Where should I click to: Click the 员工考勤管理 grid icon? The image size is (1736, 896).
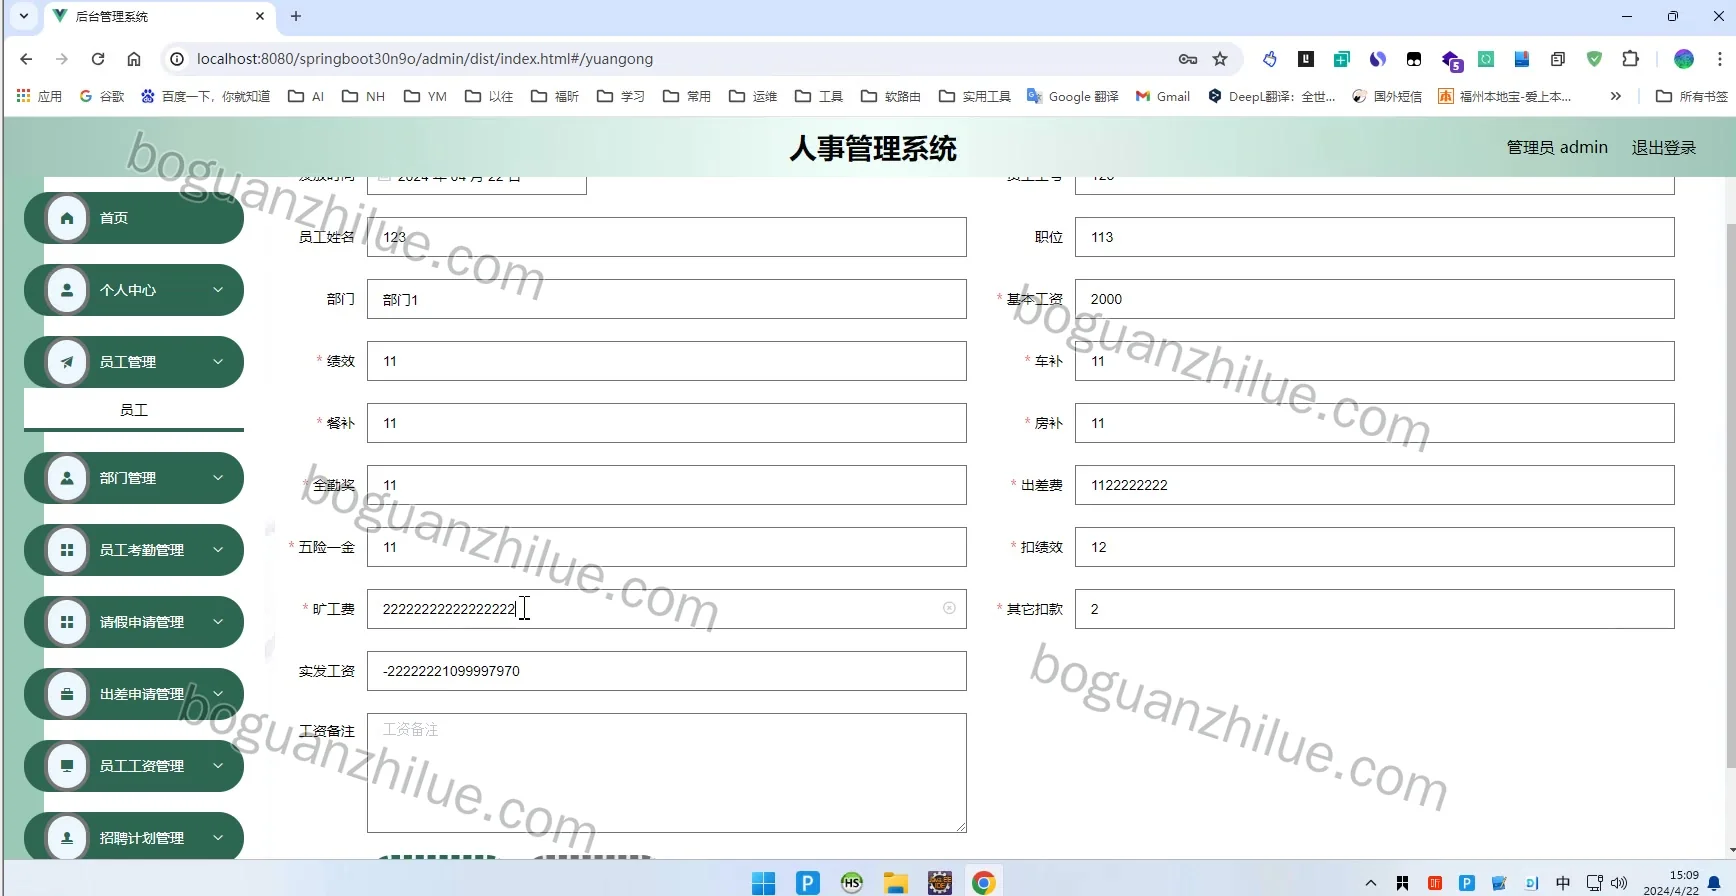(x=67, y=550)
